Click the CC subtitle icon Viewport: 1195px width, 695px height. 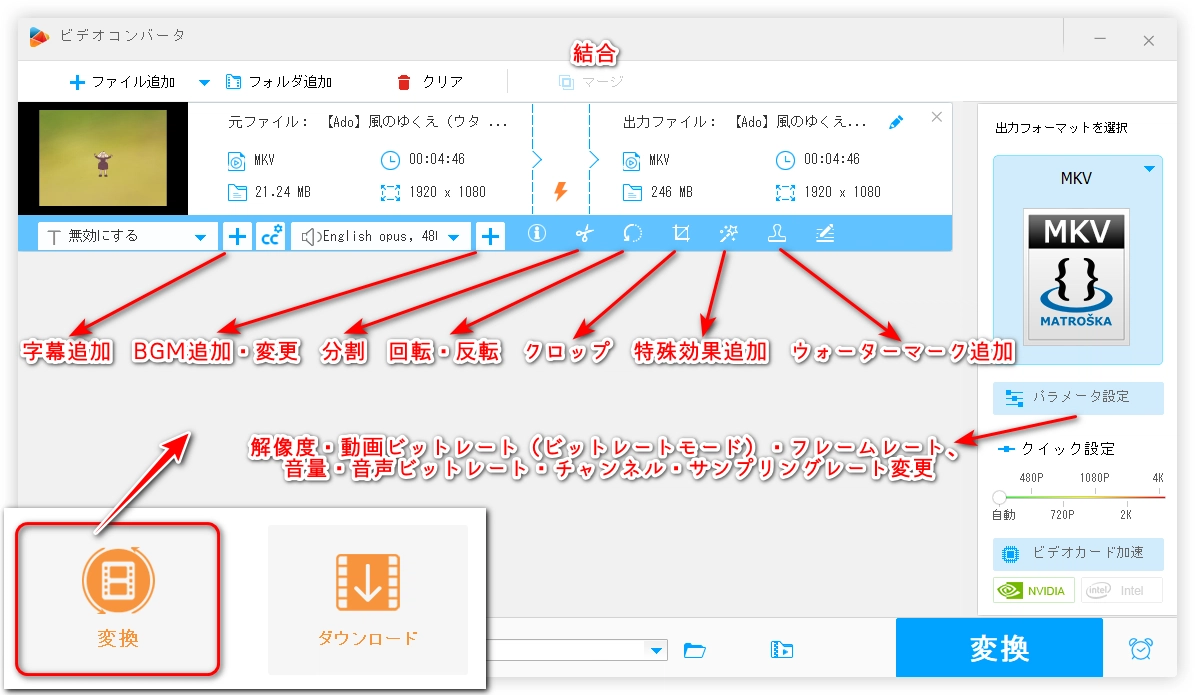pos(270,236)
